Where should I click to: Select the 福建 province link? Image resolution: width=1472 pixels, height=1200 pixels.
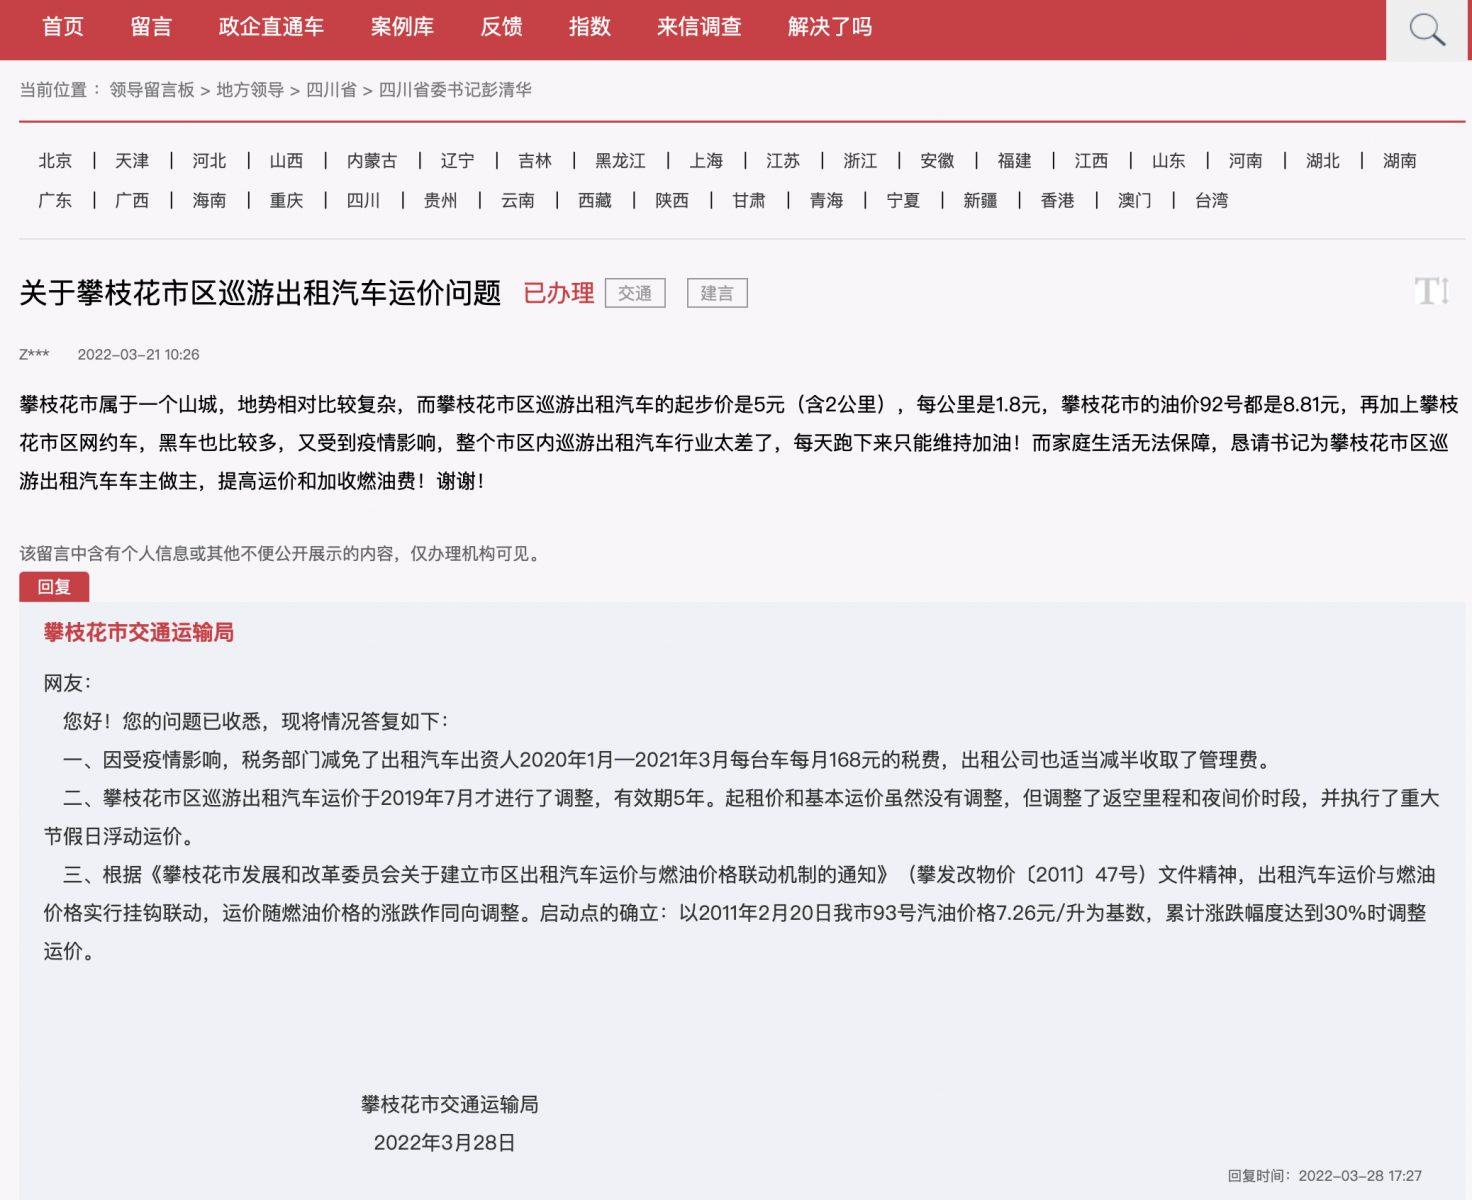tap(1014, 161)
